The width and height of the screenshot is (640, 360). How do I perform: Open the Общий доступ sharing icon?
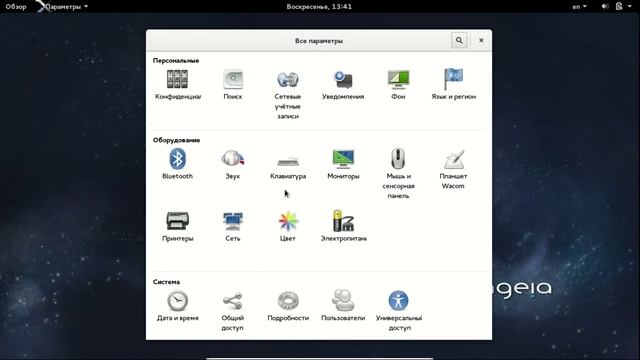[x=233, y=301]
